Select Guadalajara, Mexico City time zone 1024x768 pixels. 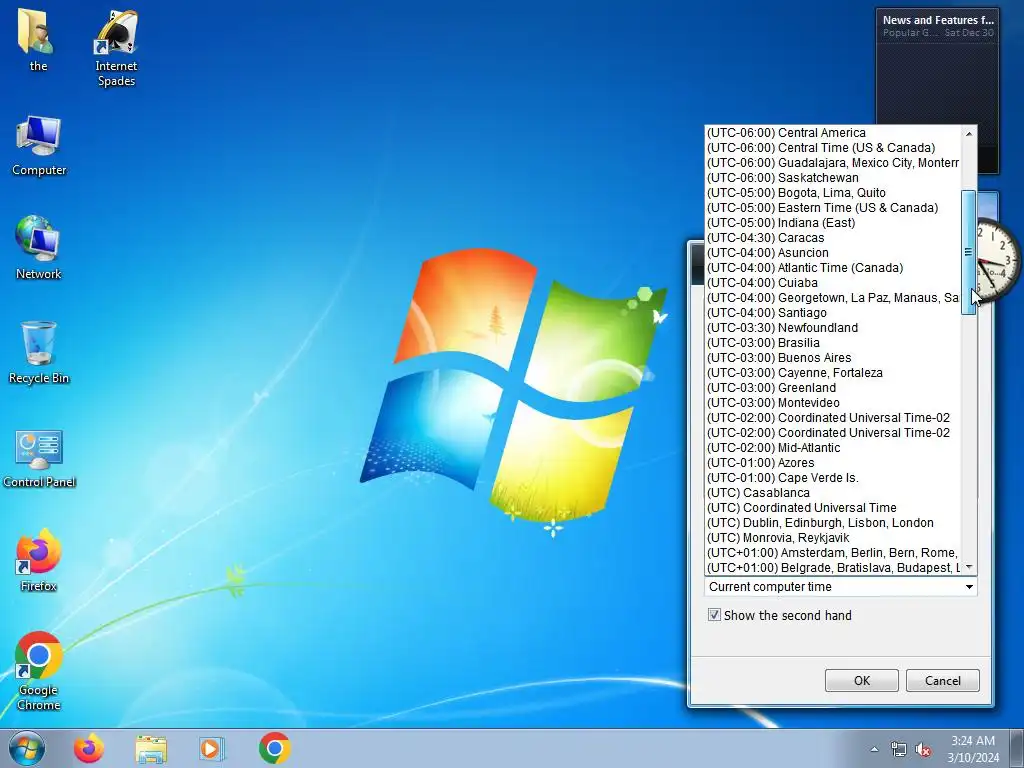(833, 163)
